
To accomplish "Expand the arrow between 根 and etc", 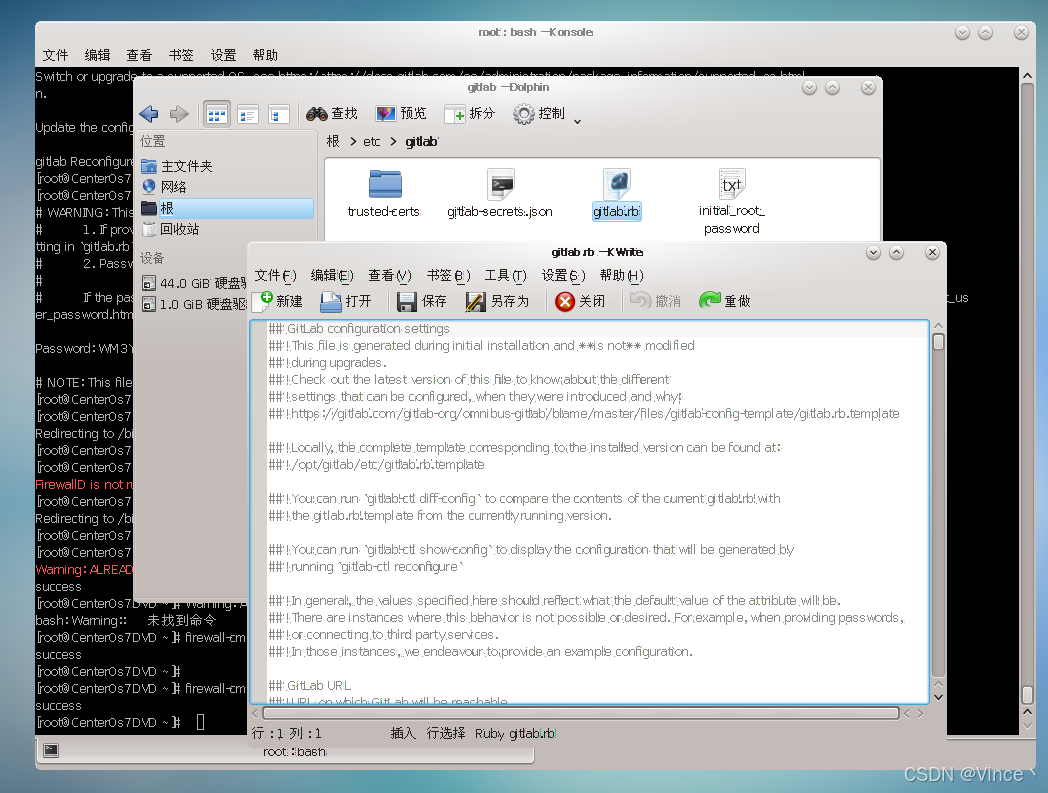I will tap(353, 142).
